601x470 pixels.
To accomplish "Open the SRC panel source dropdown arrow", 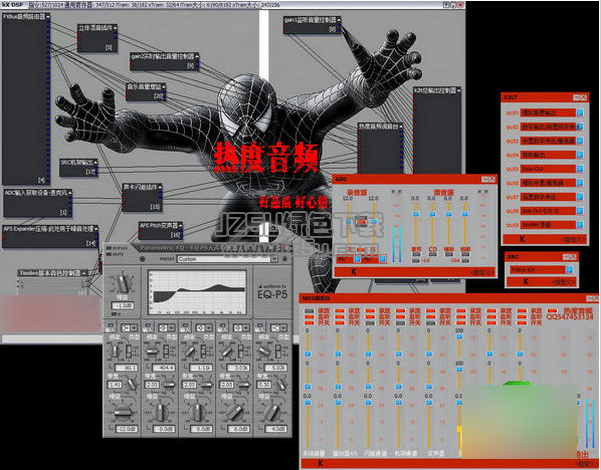I will pyautogui.click(x=570, y=270).
